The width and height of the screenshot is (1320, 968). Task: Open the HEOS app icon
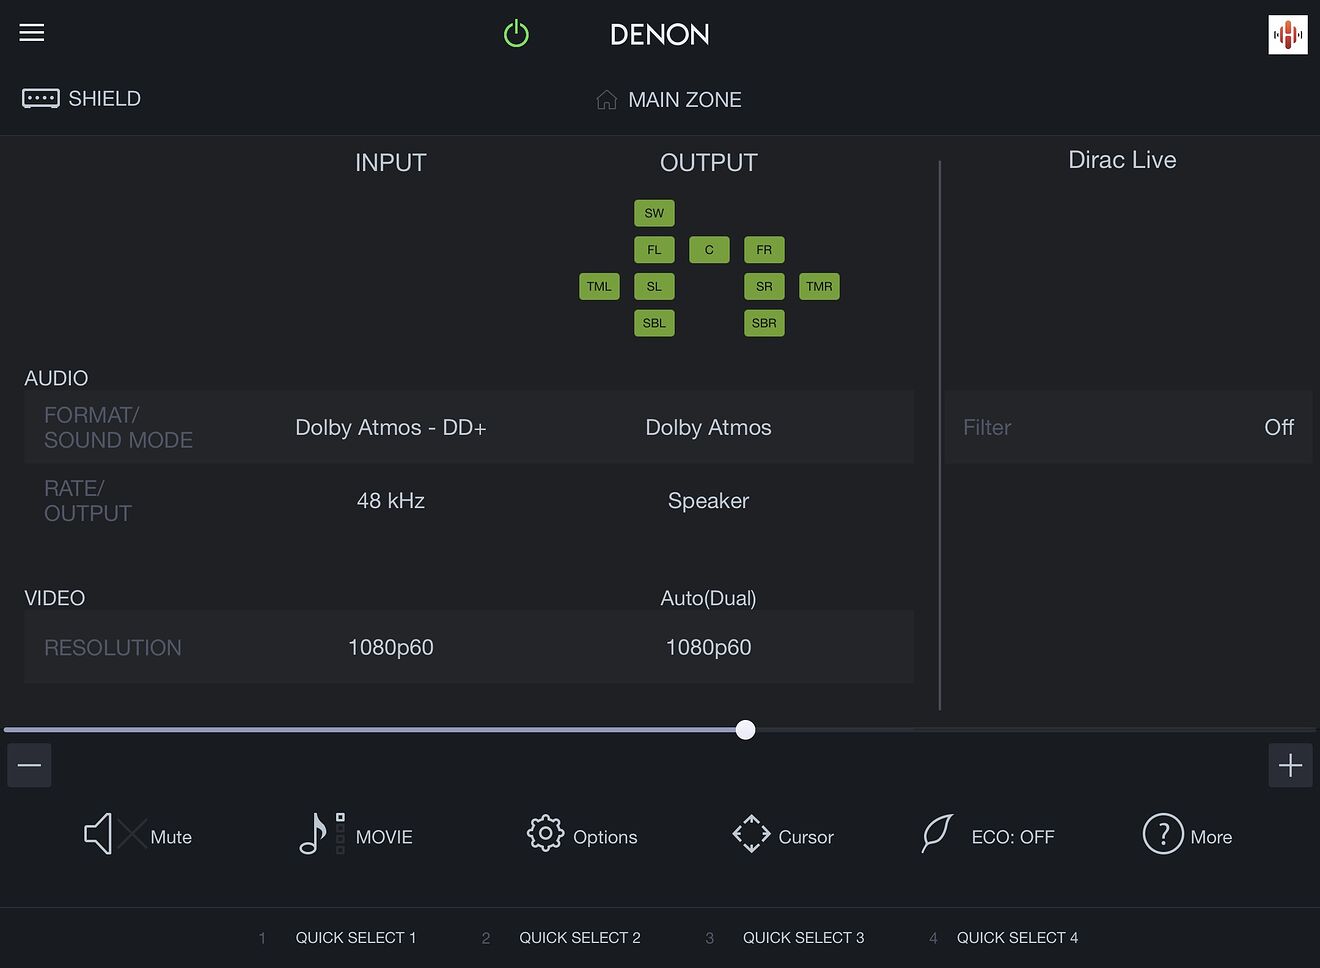[1287, 35]
